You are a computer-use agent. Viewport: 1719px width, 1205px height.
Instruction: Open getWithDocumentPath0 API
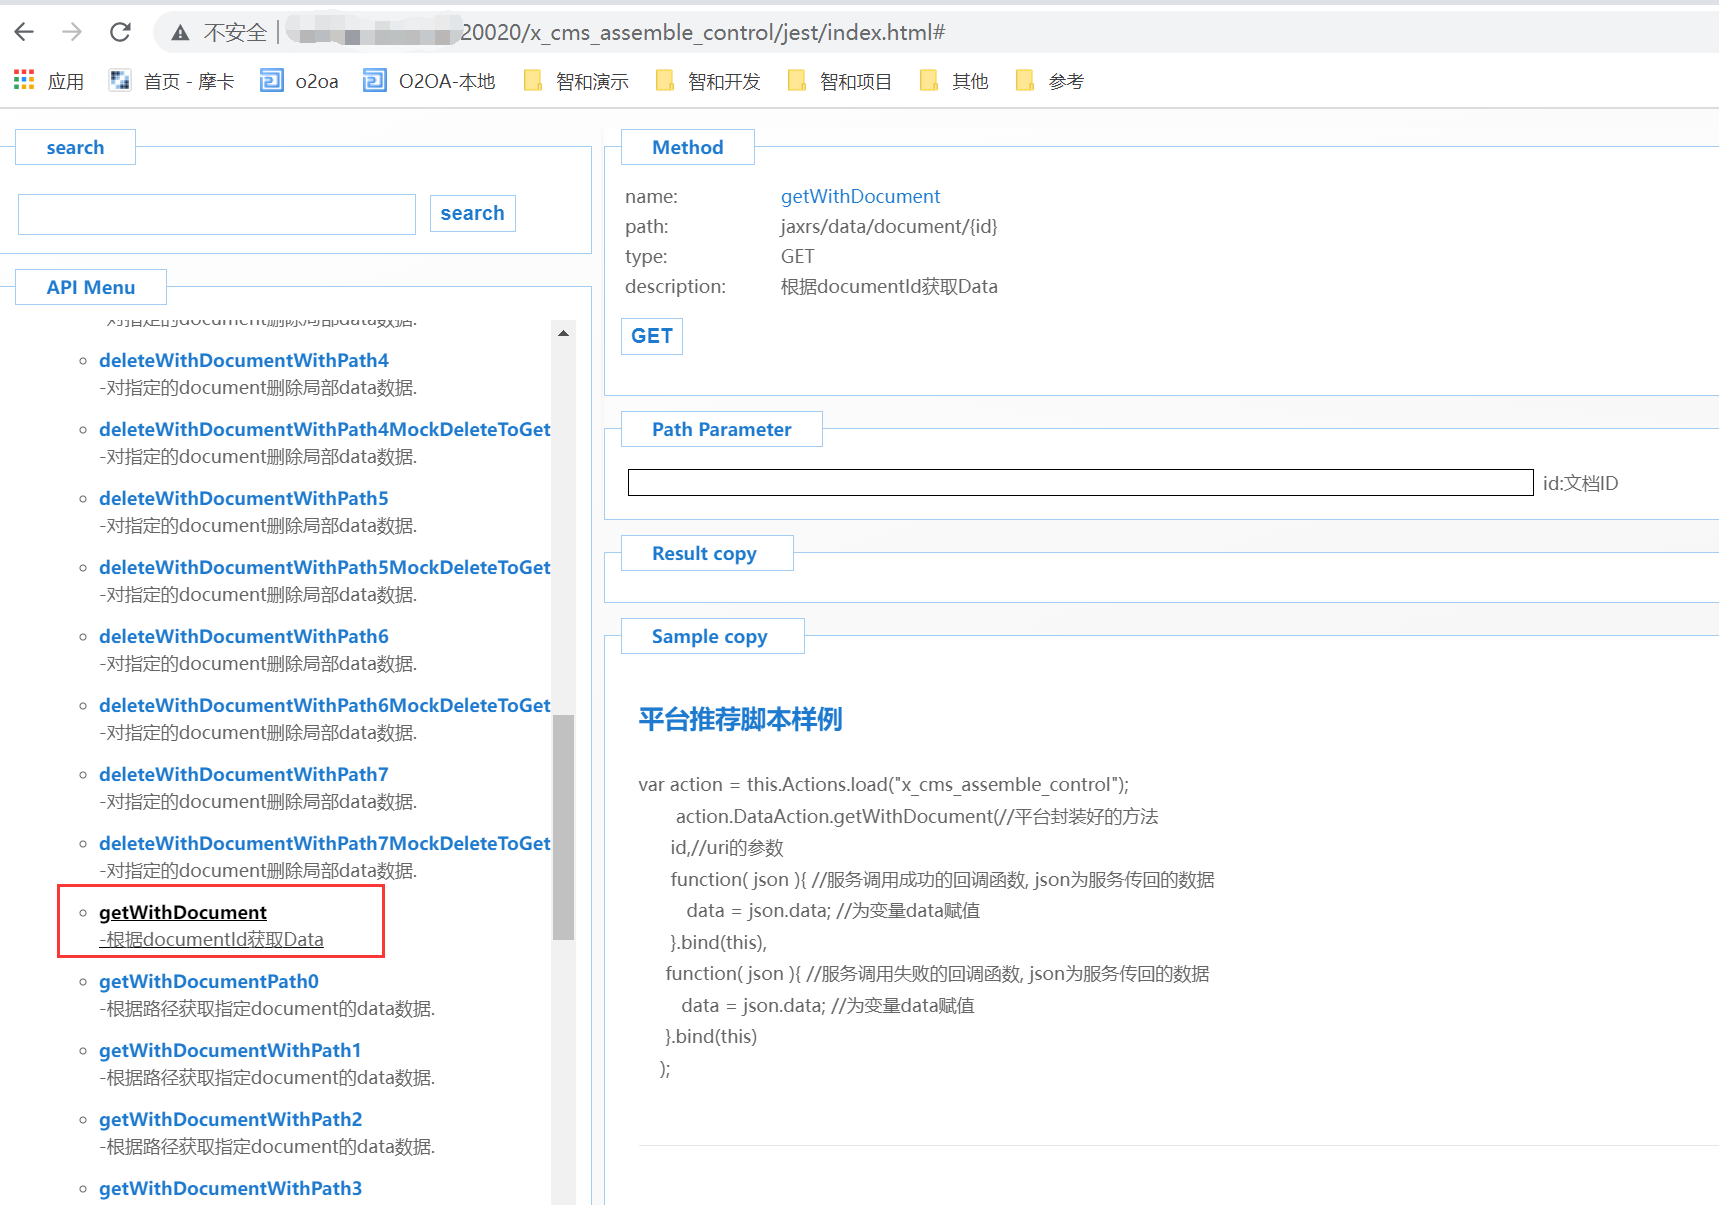(x=209, y=981)
